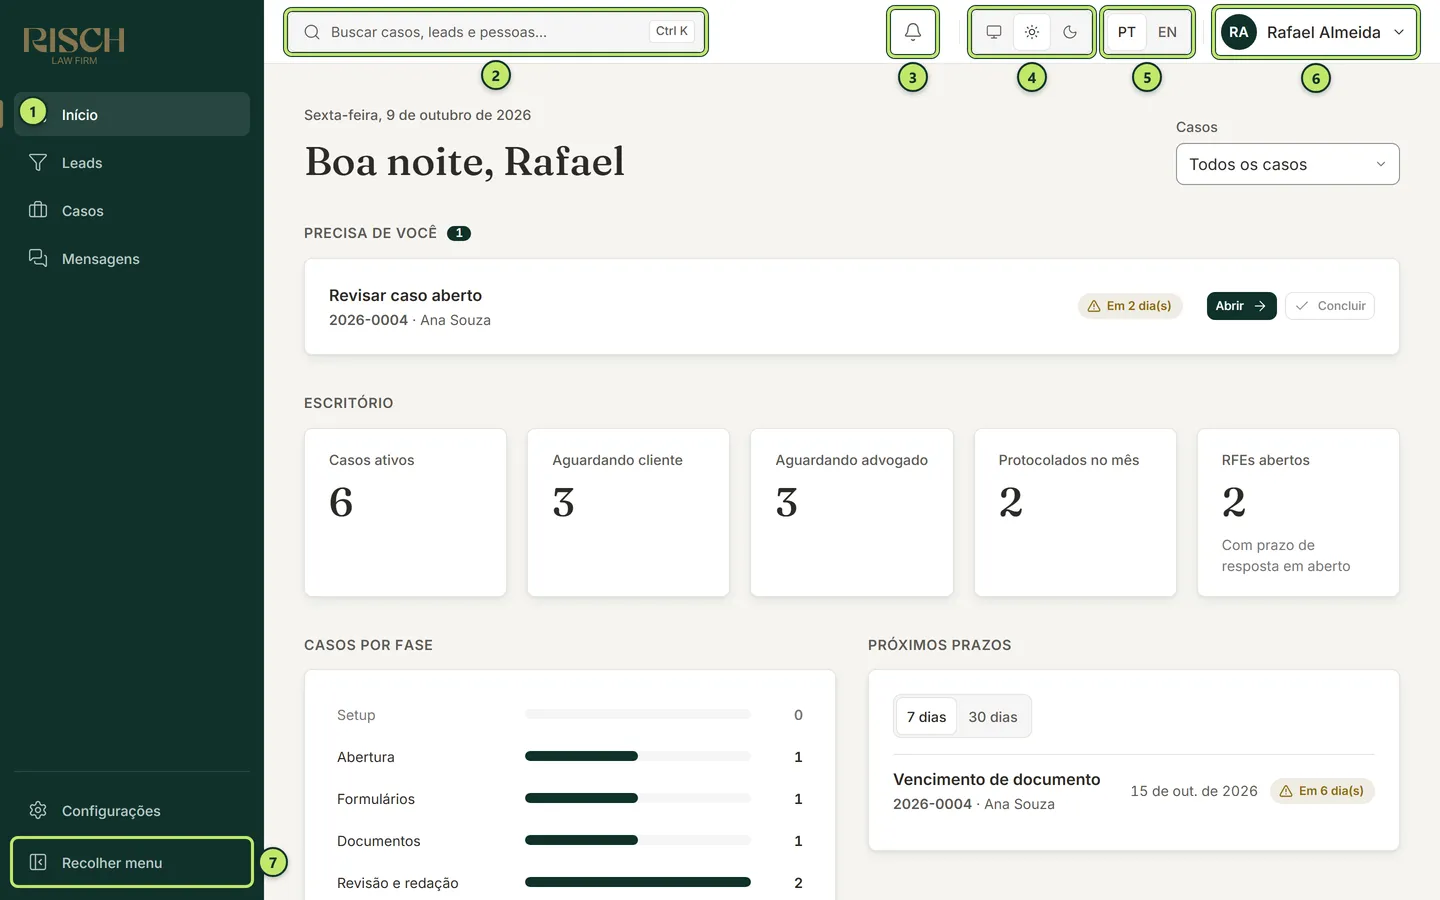Open the notifications bell
This screenshot has width=1440, height=900.
click(x=913, y=32)
